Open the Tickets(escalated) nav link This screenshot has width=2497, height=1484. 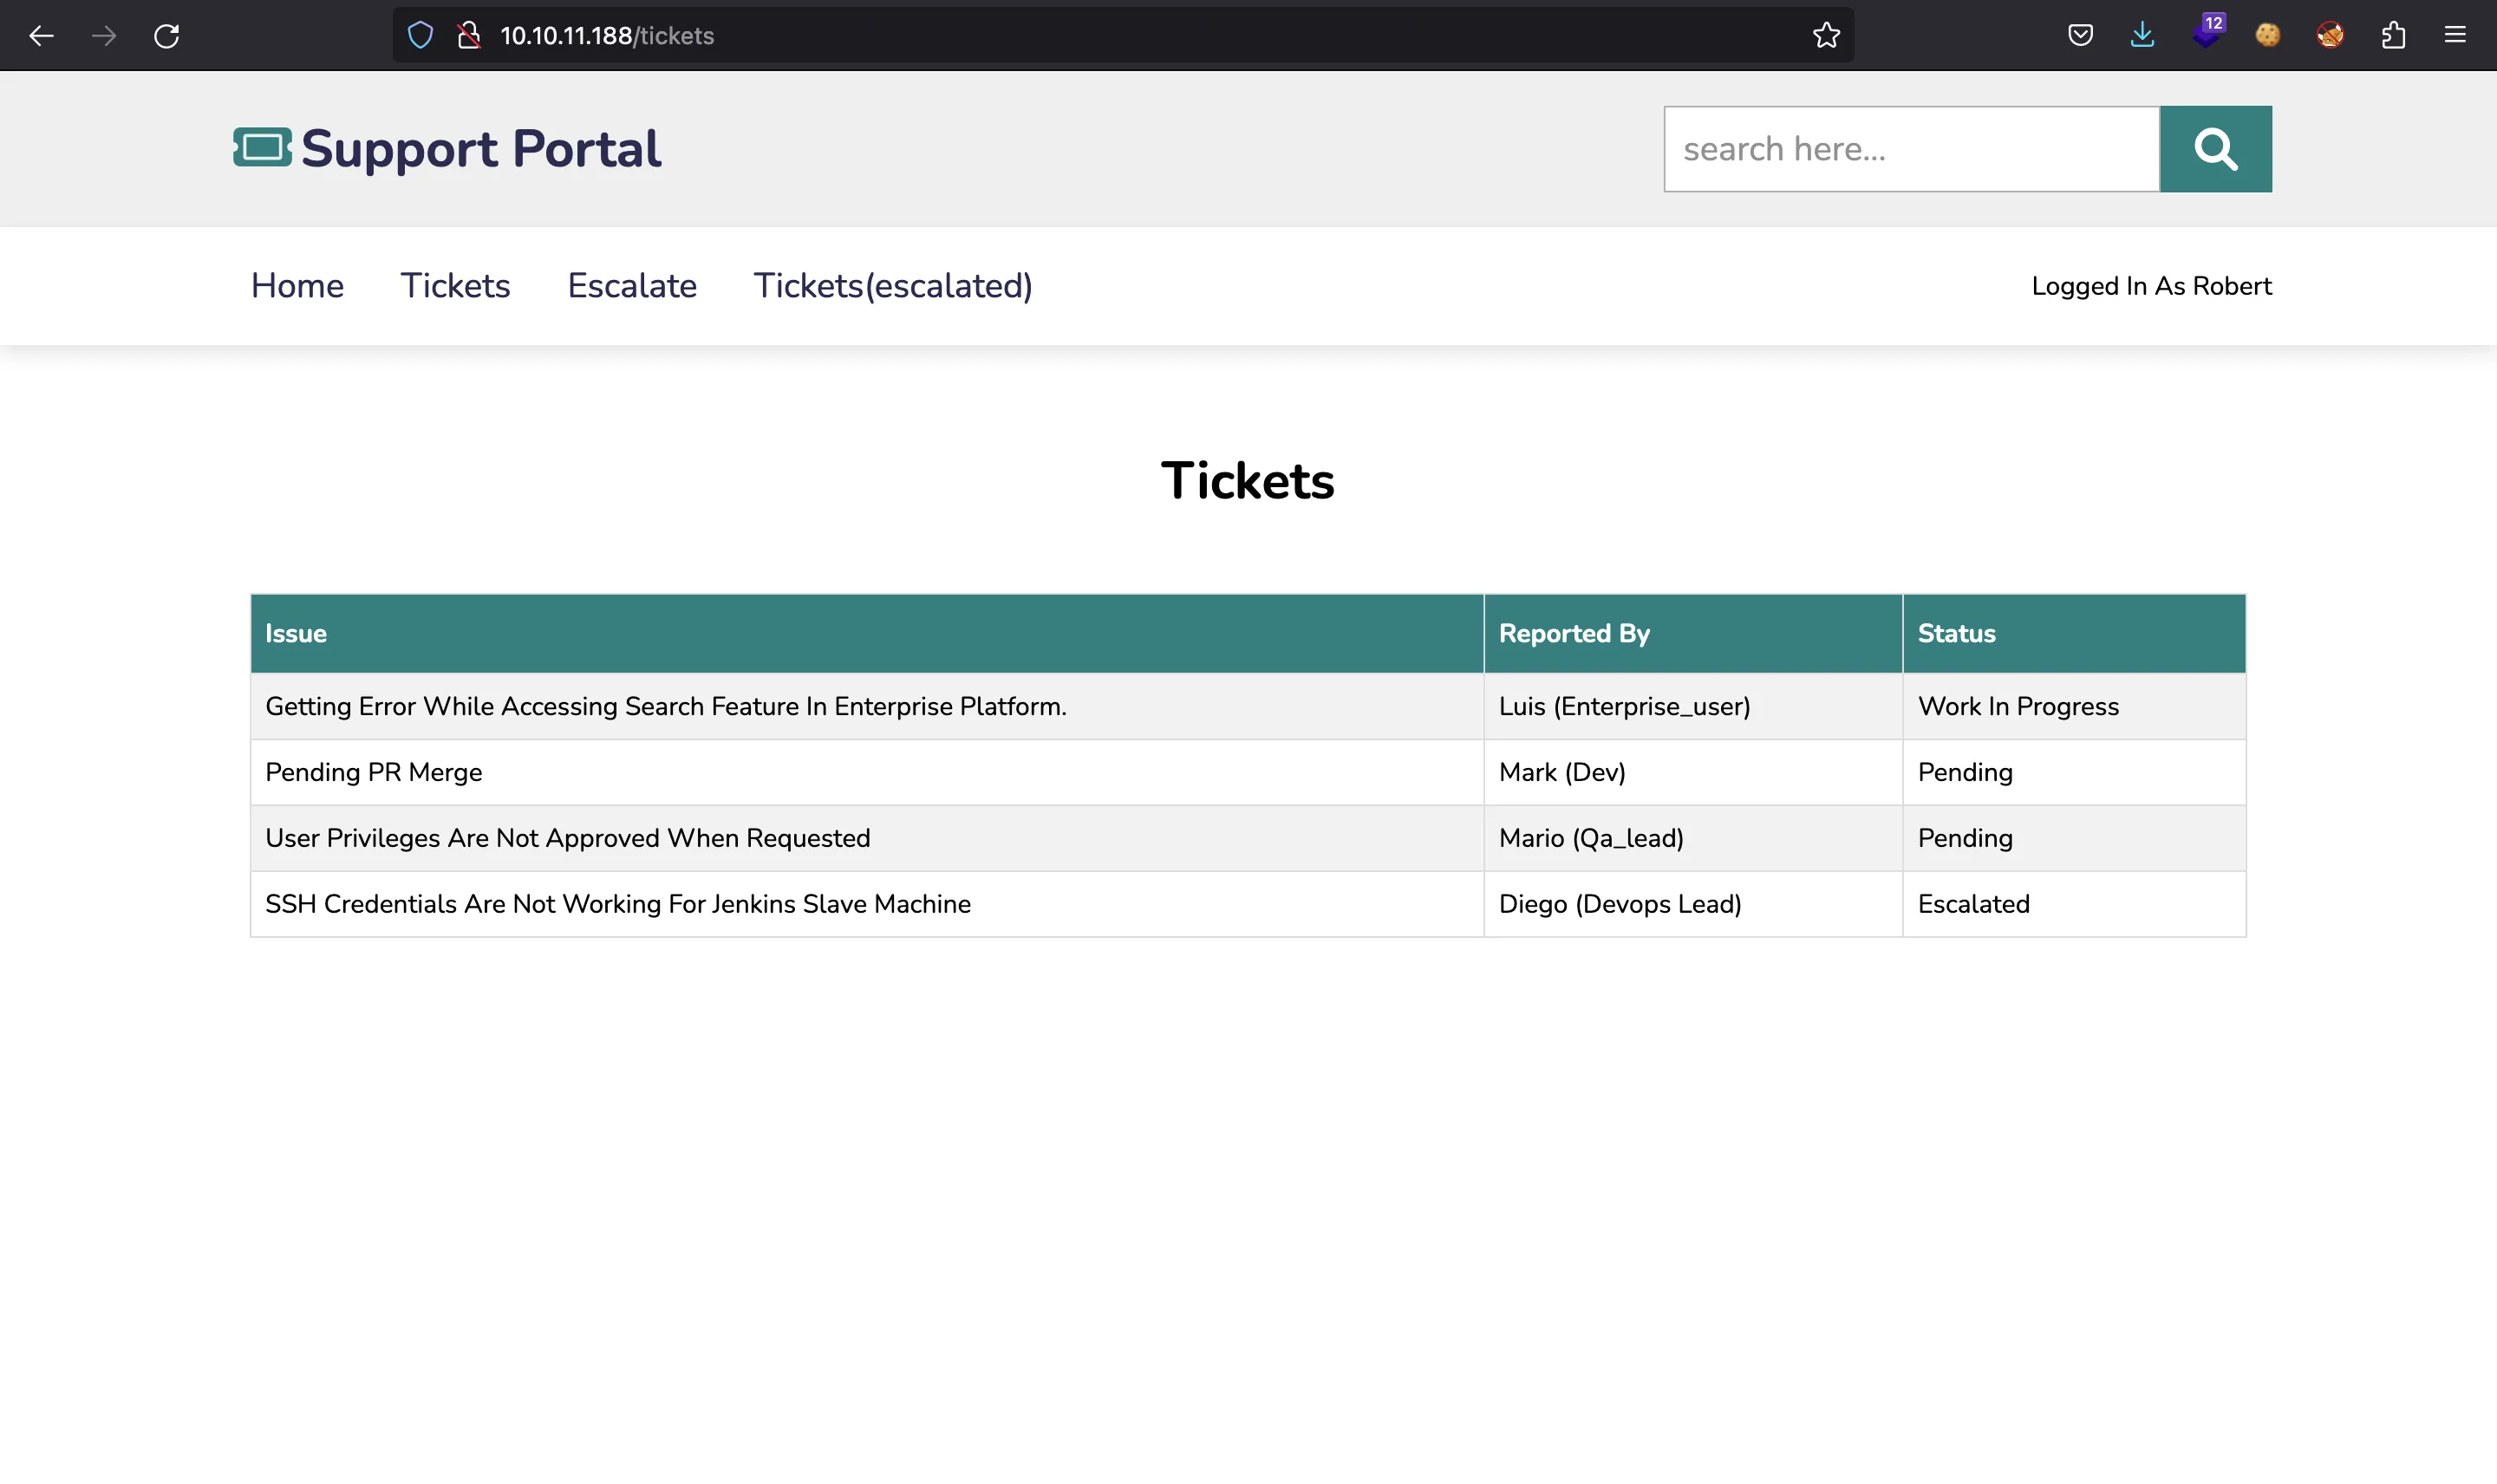click(893, 286)
